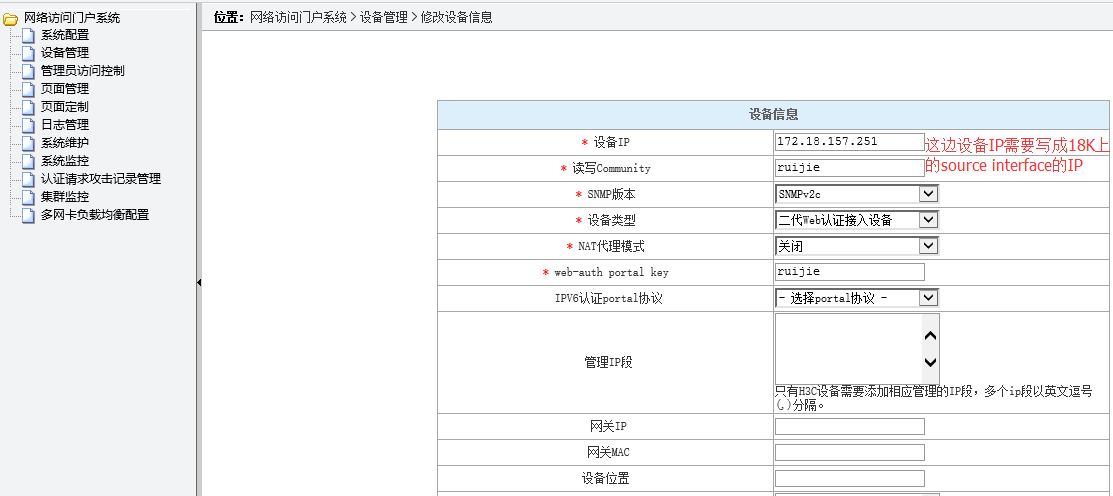
Task: Click the page icon beside 设备管理
Action: tap(28, 53)
